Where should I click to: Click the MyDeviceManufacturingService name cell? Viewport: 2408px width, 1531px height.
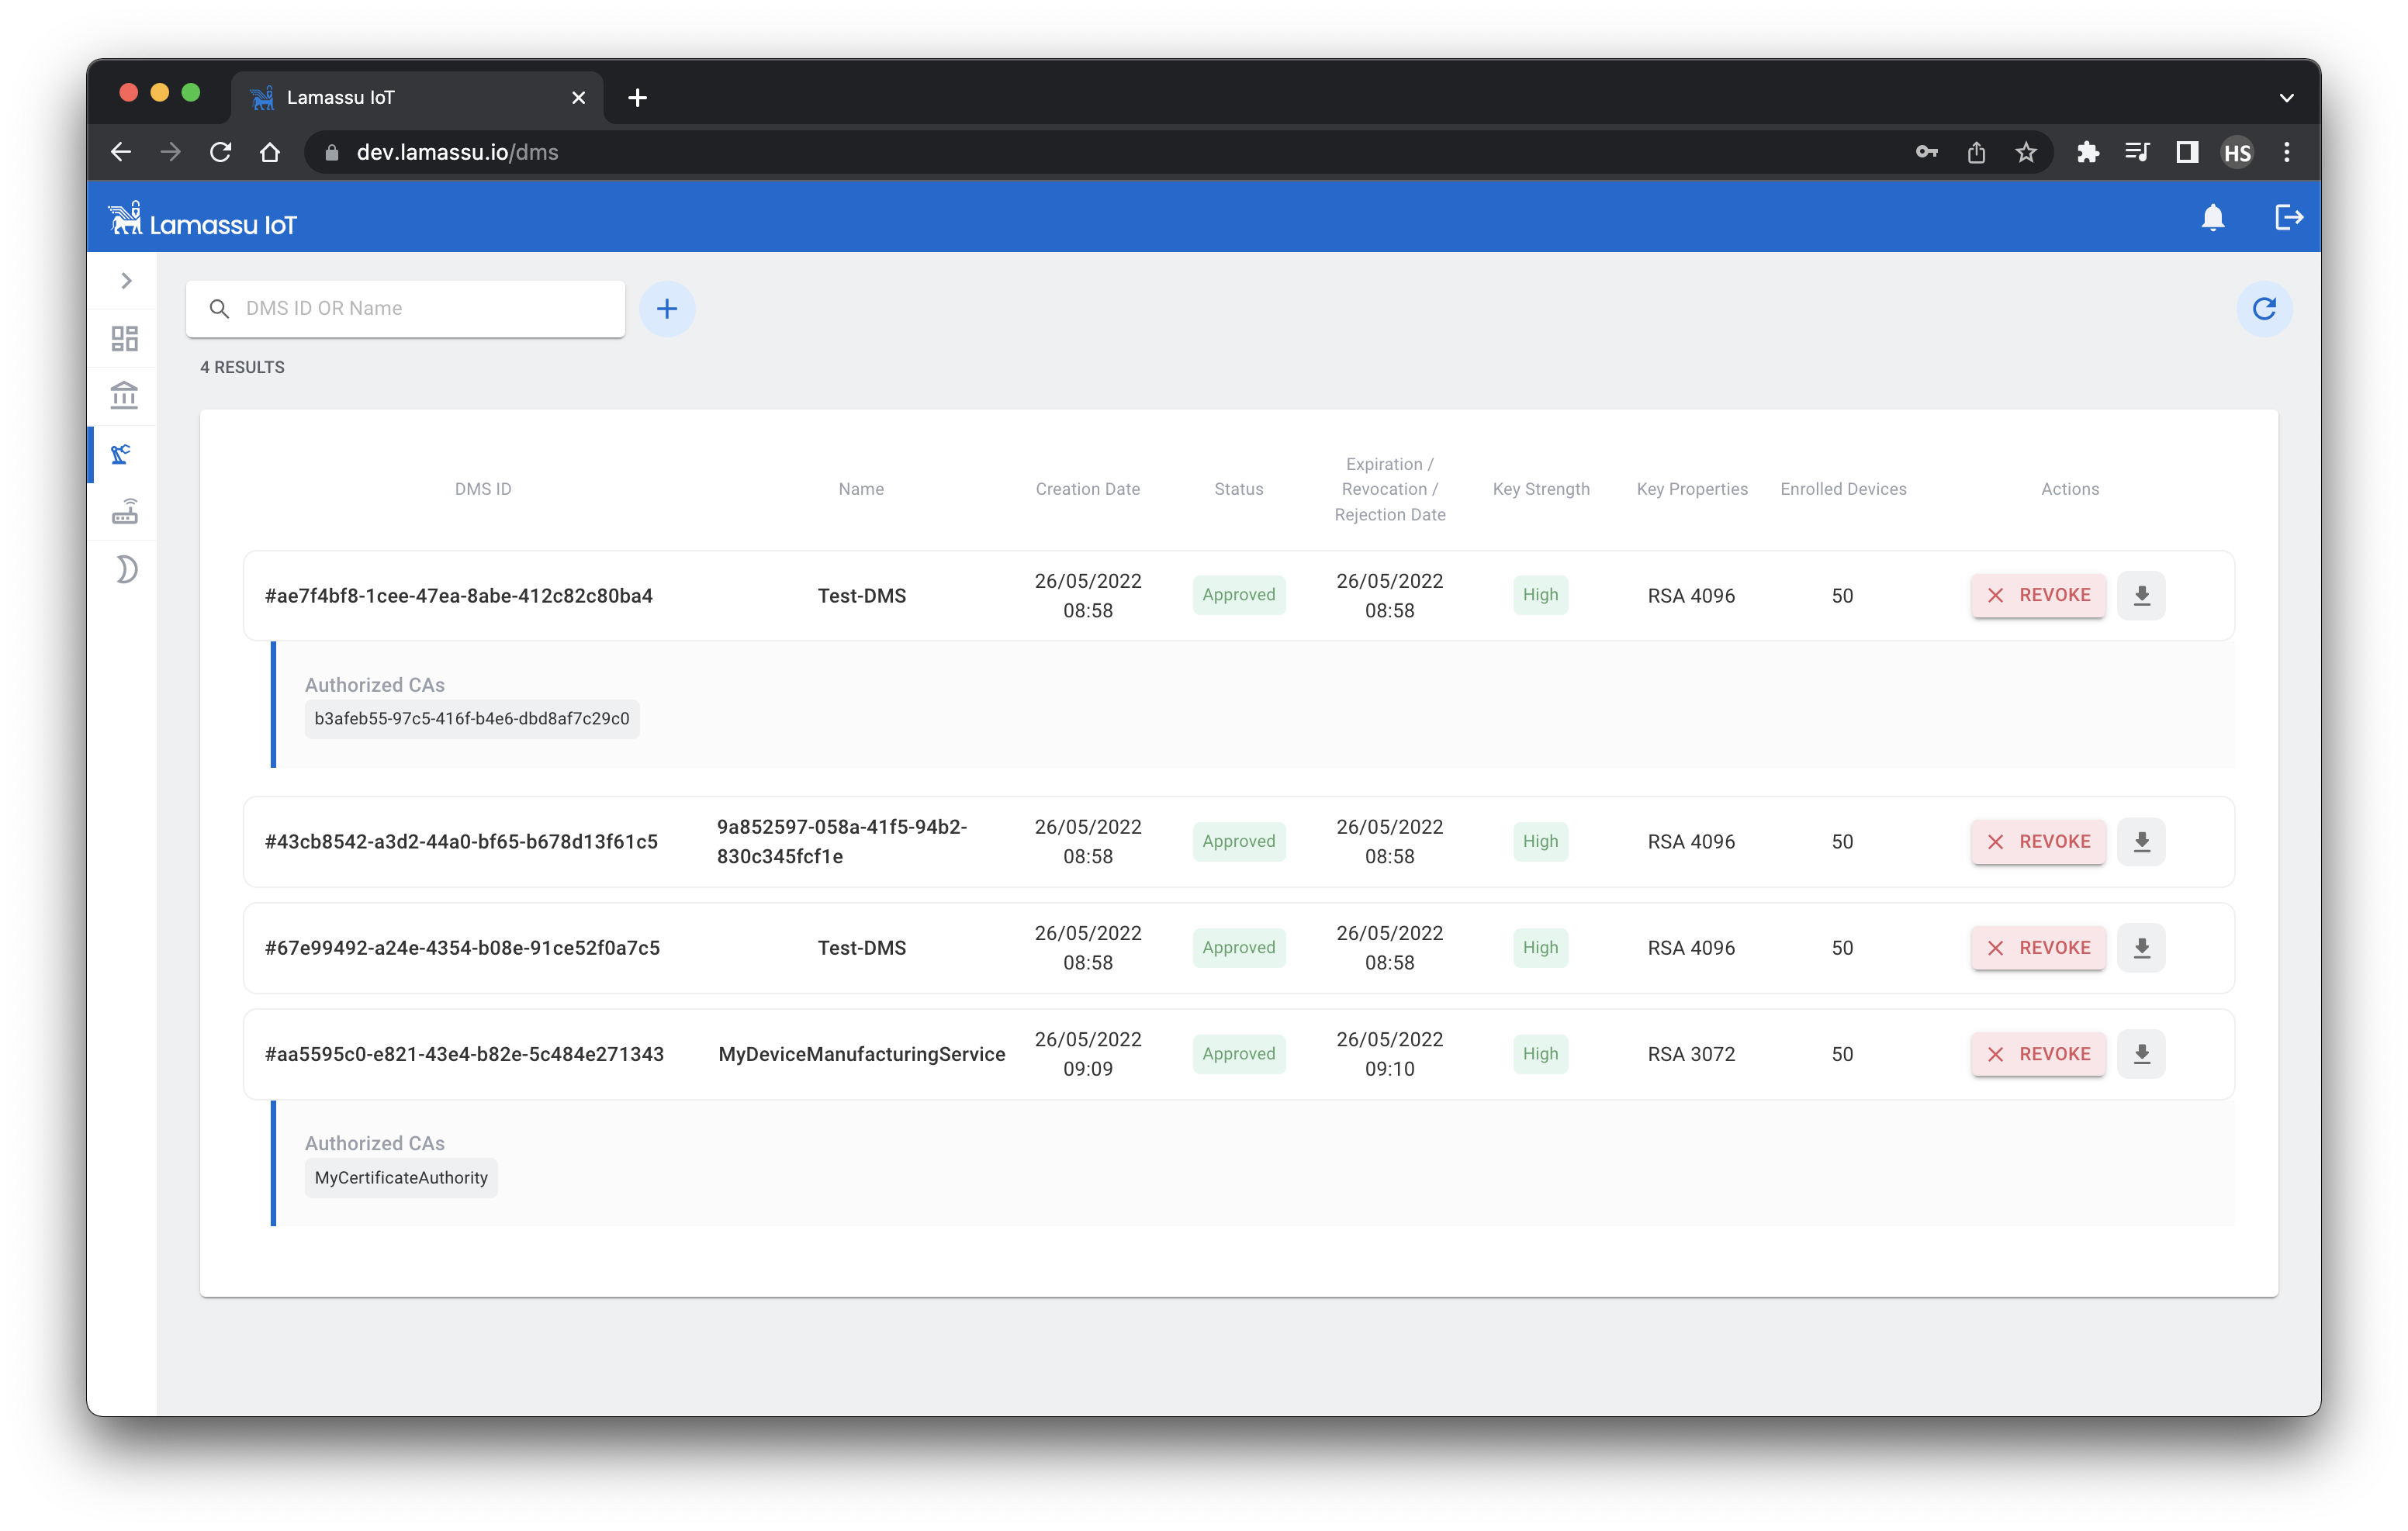pos(862,1054)
